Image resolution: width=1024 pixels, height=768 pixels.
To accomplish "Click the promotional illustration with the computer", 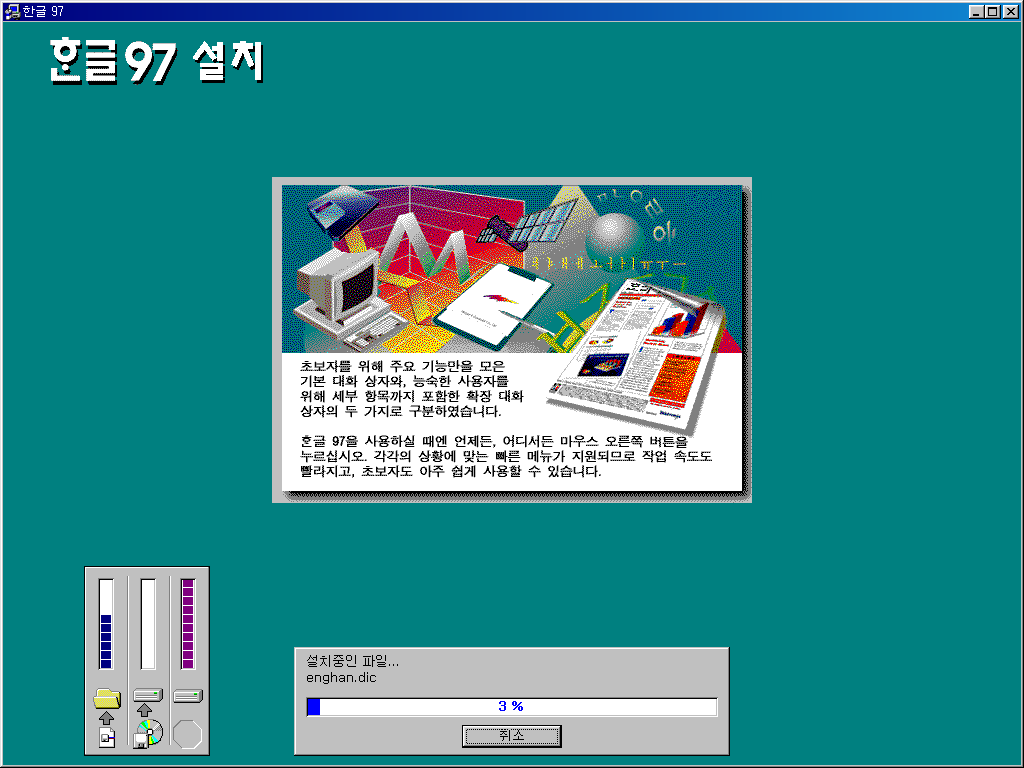I will coord(512,269).
